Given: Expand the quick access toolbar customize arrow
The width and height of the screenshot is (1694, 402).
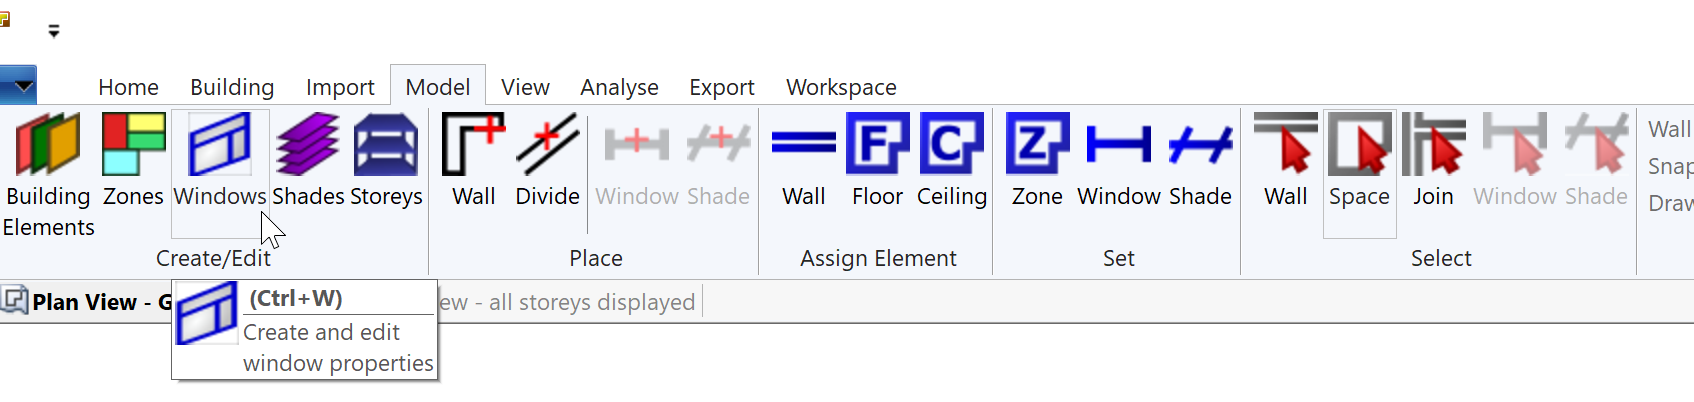Looking at the screenshot, I should pyautogui.click(x=54, y=32).
